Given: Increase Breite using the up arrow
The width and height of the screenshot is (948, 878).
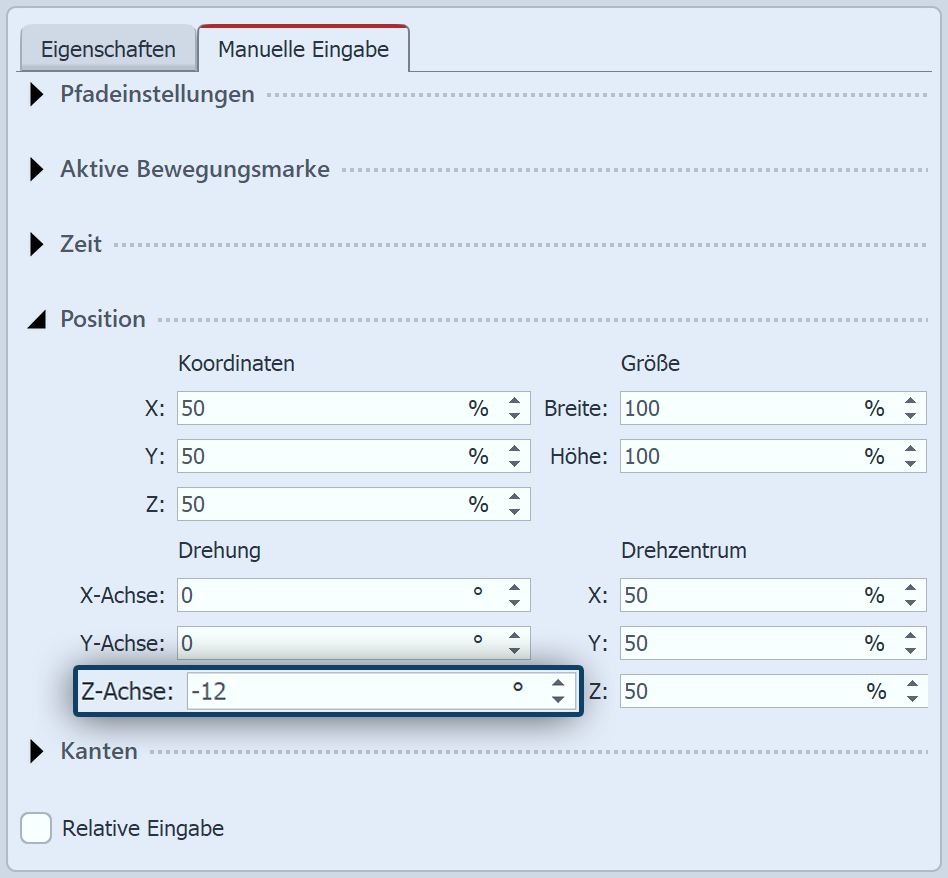Looking at the screenshot, I should (x=910, y=402).
